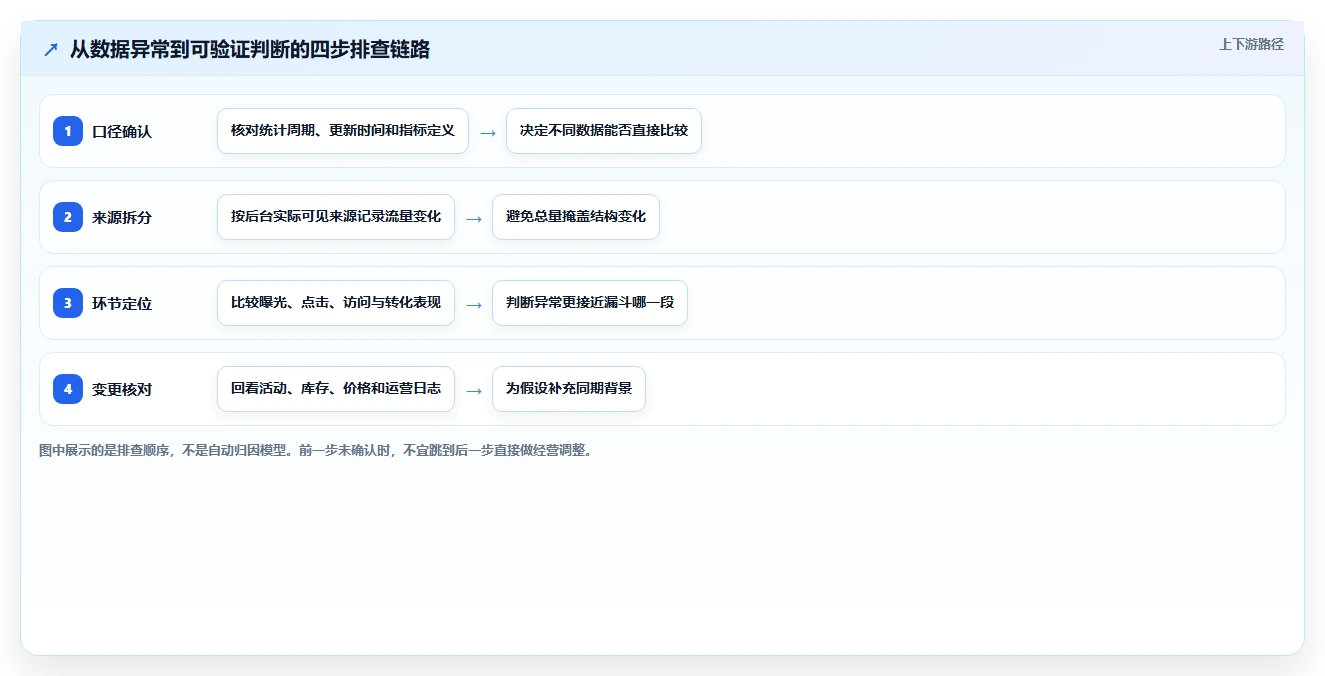Click the title 从数据异常到可验证判断的四步排查链路
The image size is (1325, 676).
250,50
